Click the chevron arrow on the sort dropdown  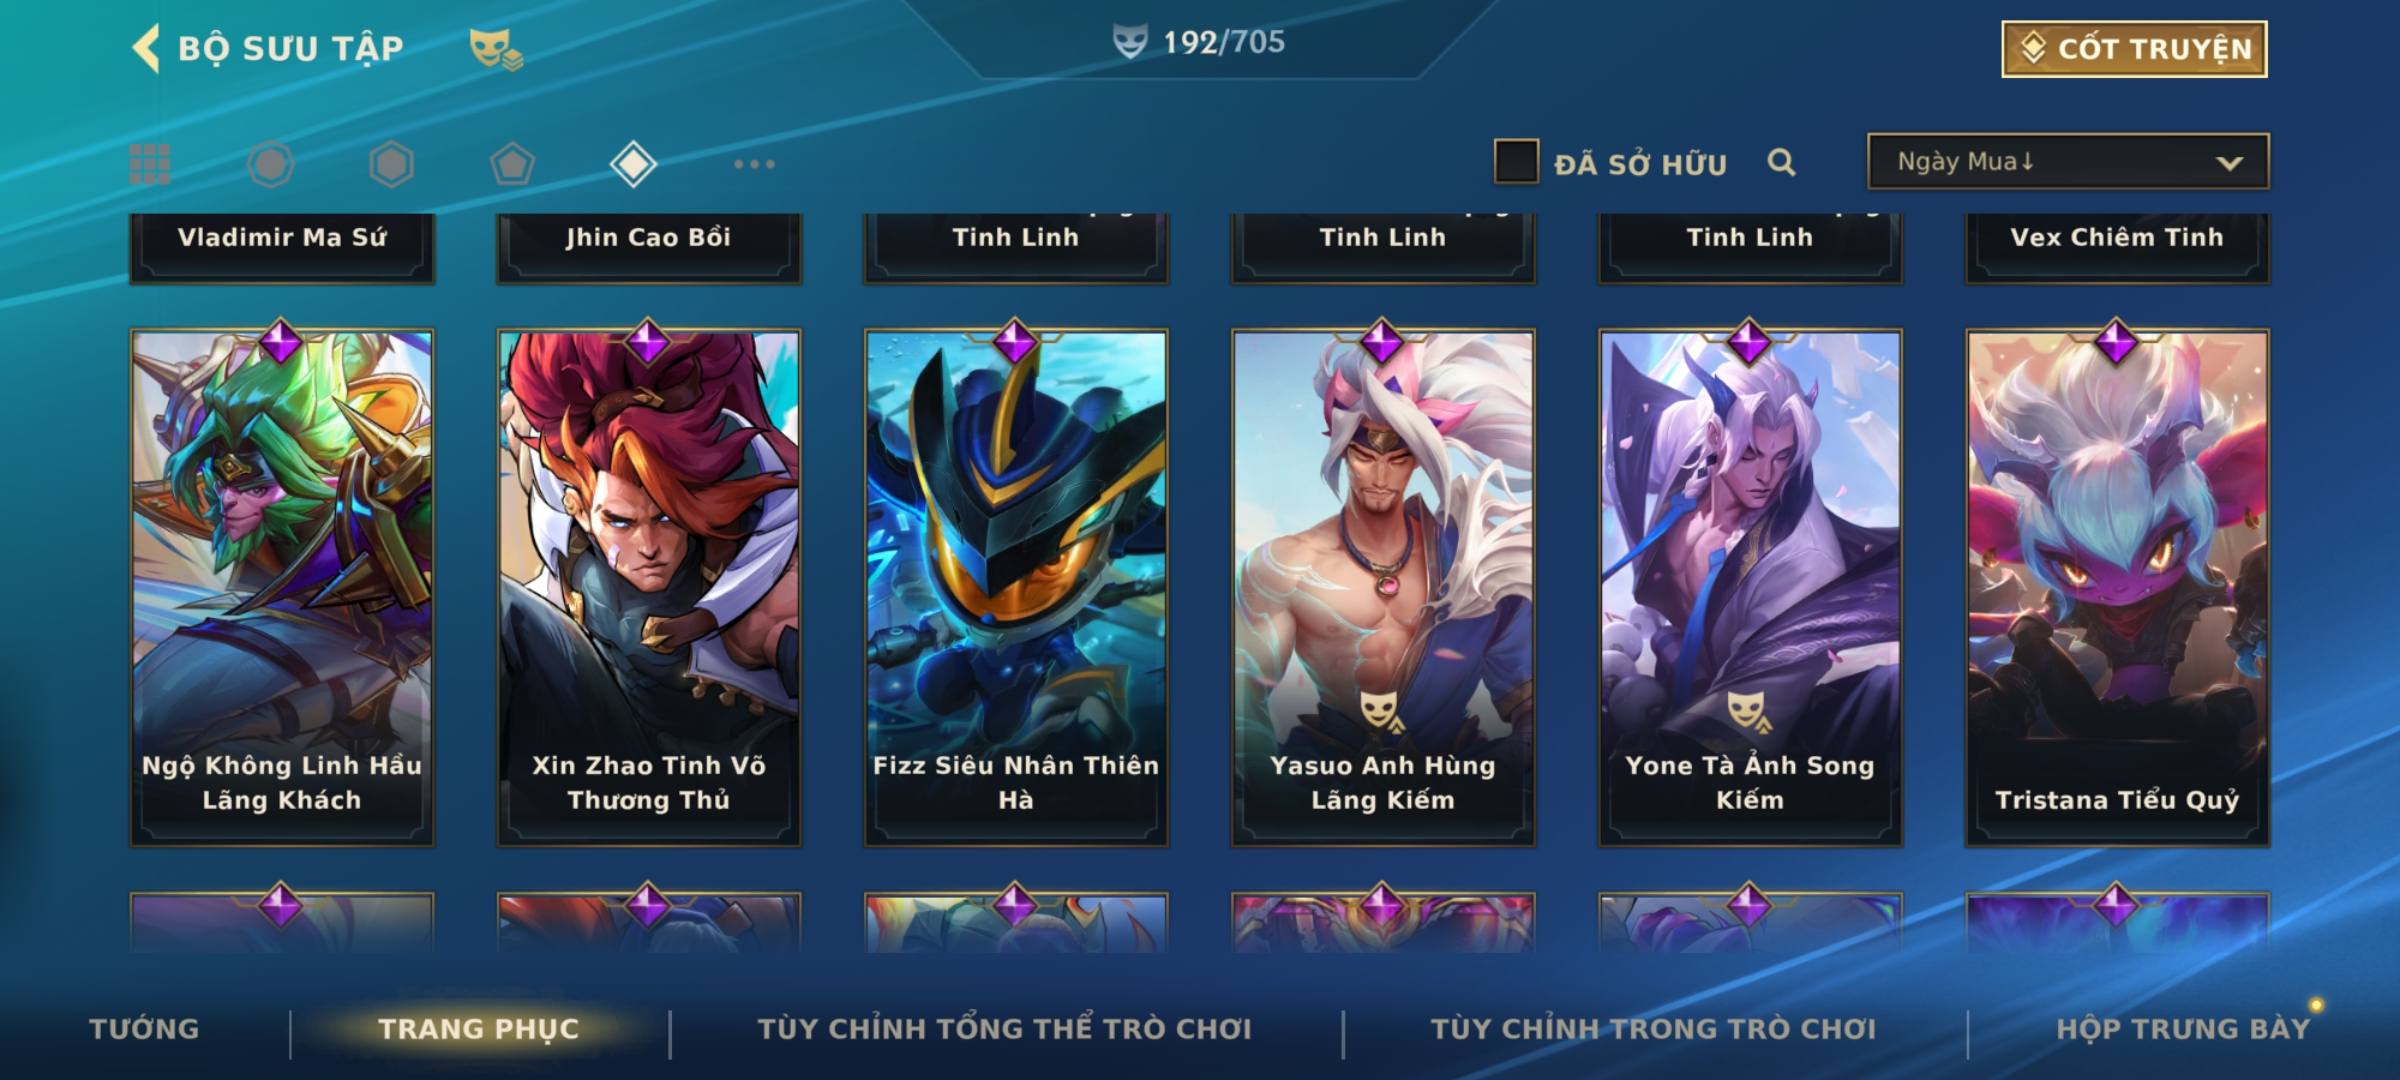2229,163
